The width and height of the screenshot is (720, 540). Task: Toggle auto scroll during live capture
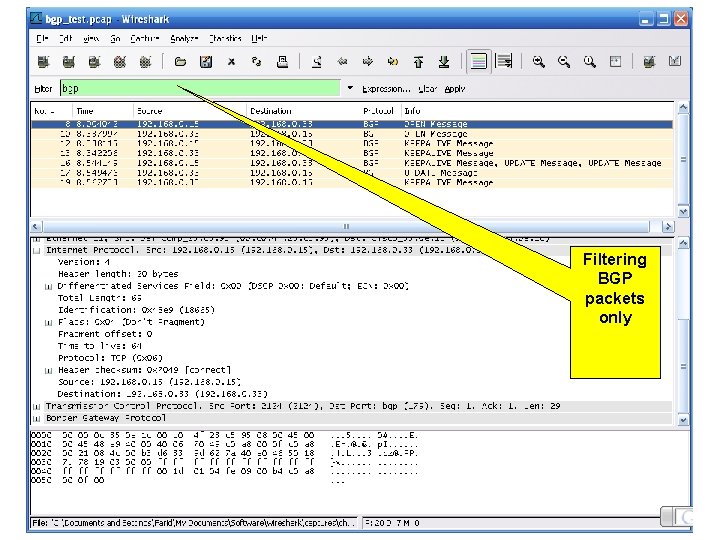coord(504,62)
